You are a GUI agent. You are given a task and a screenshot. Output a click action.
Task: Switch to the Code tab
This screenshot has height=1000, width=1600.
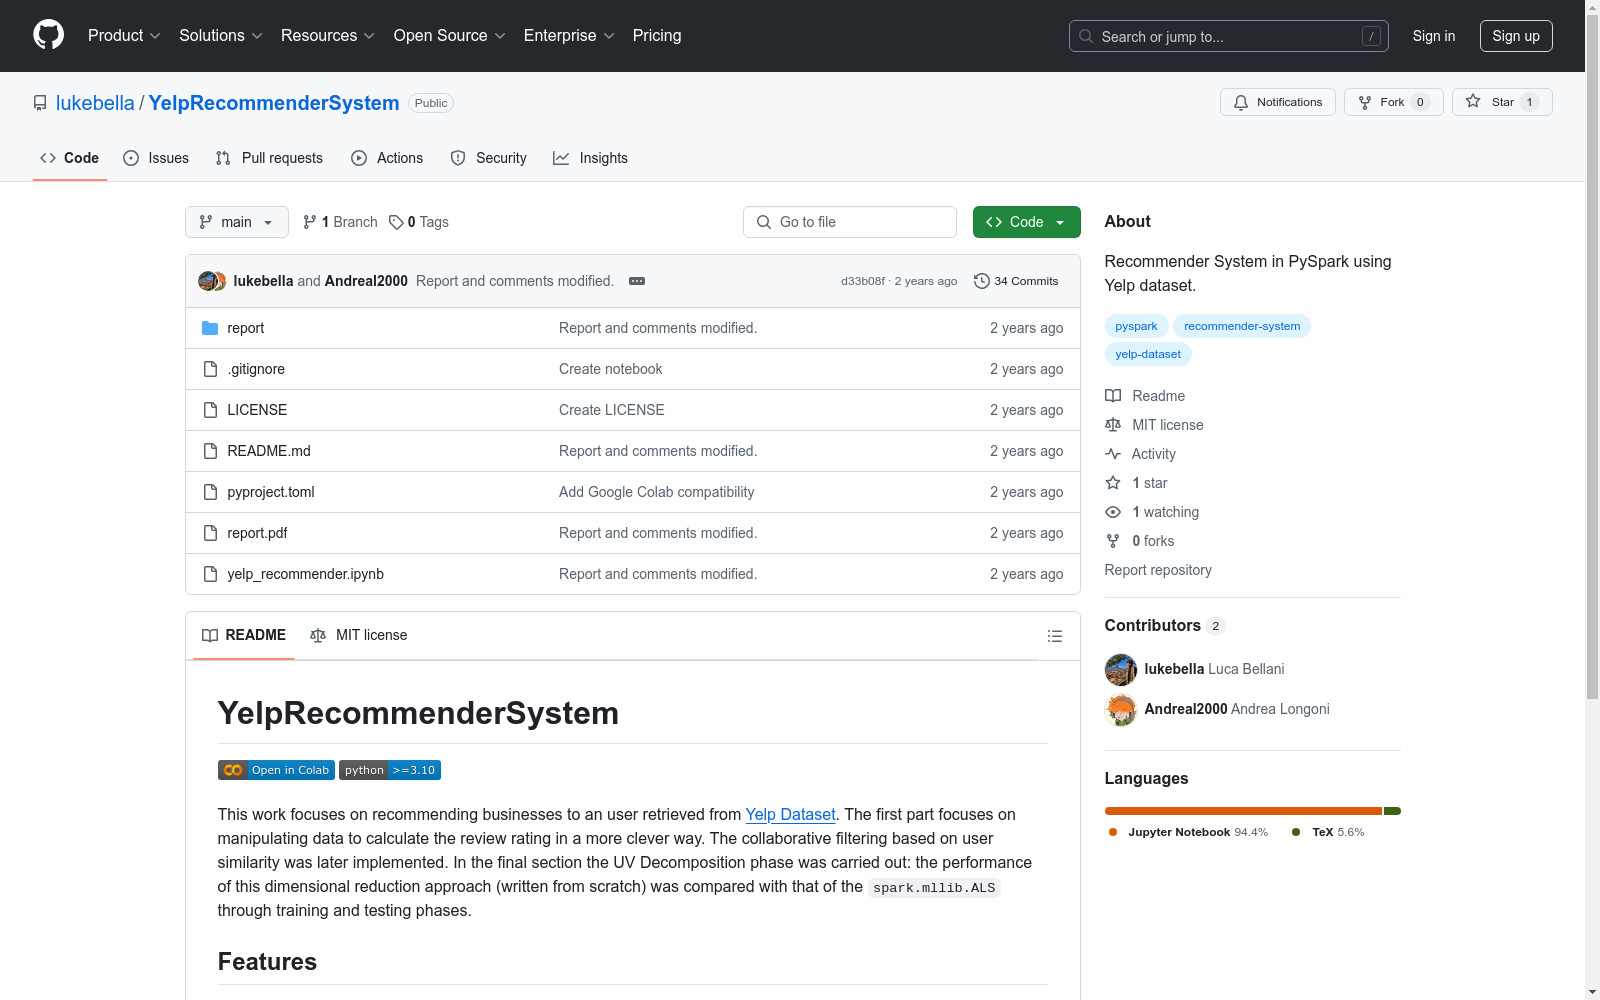click(70, 158)
